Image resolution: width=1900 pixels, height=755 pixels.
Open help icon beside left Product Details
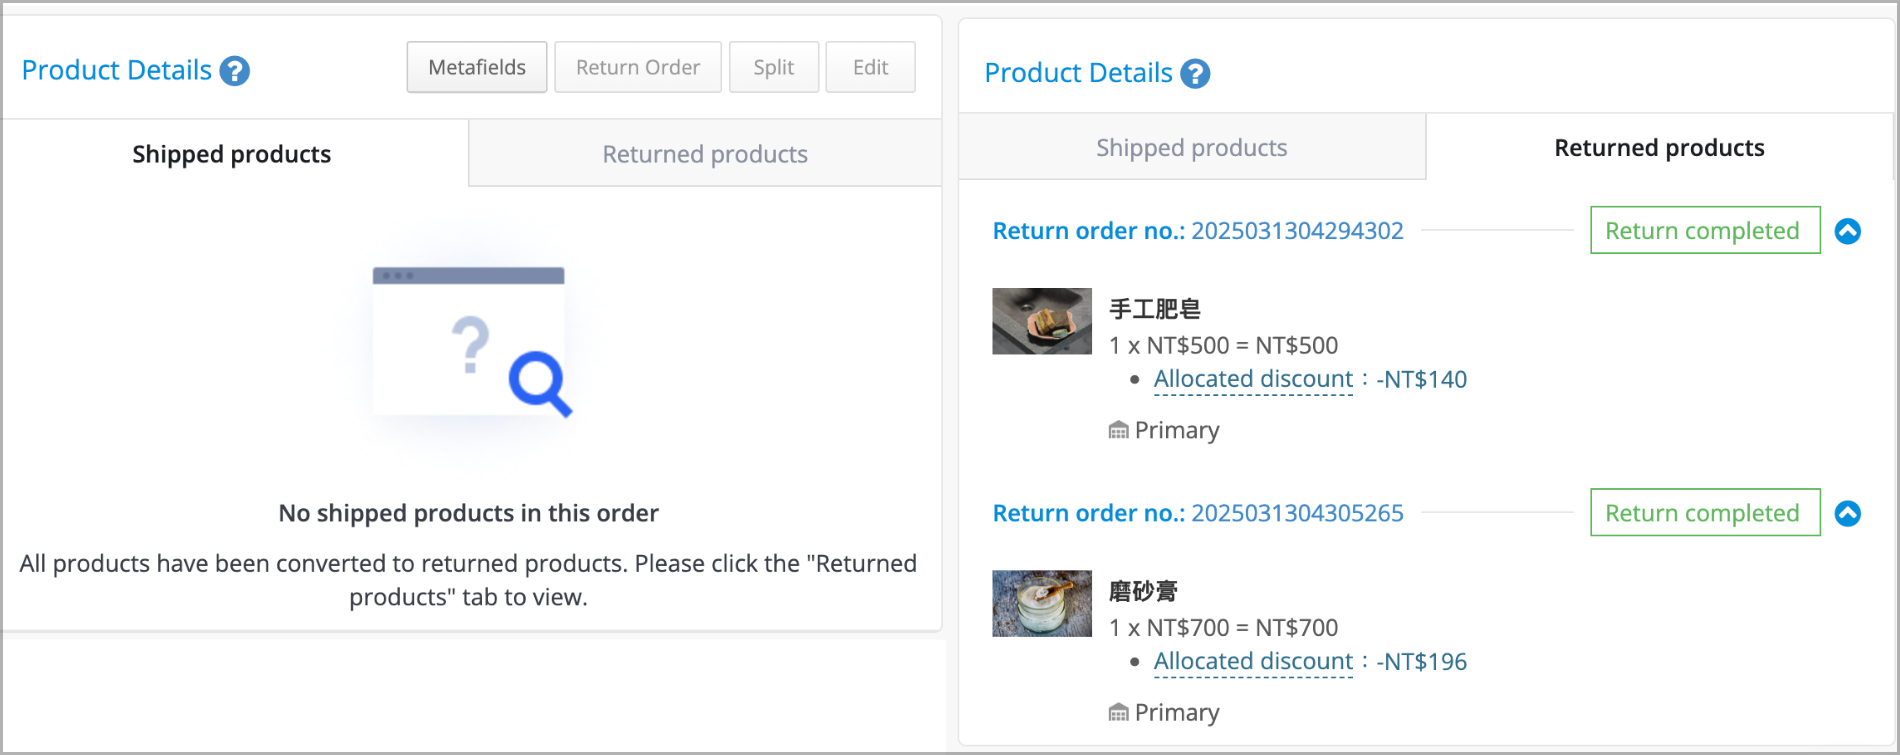(x=235, y=71)
